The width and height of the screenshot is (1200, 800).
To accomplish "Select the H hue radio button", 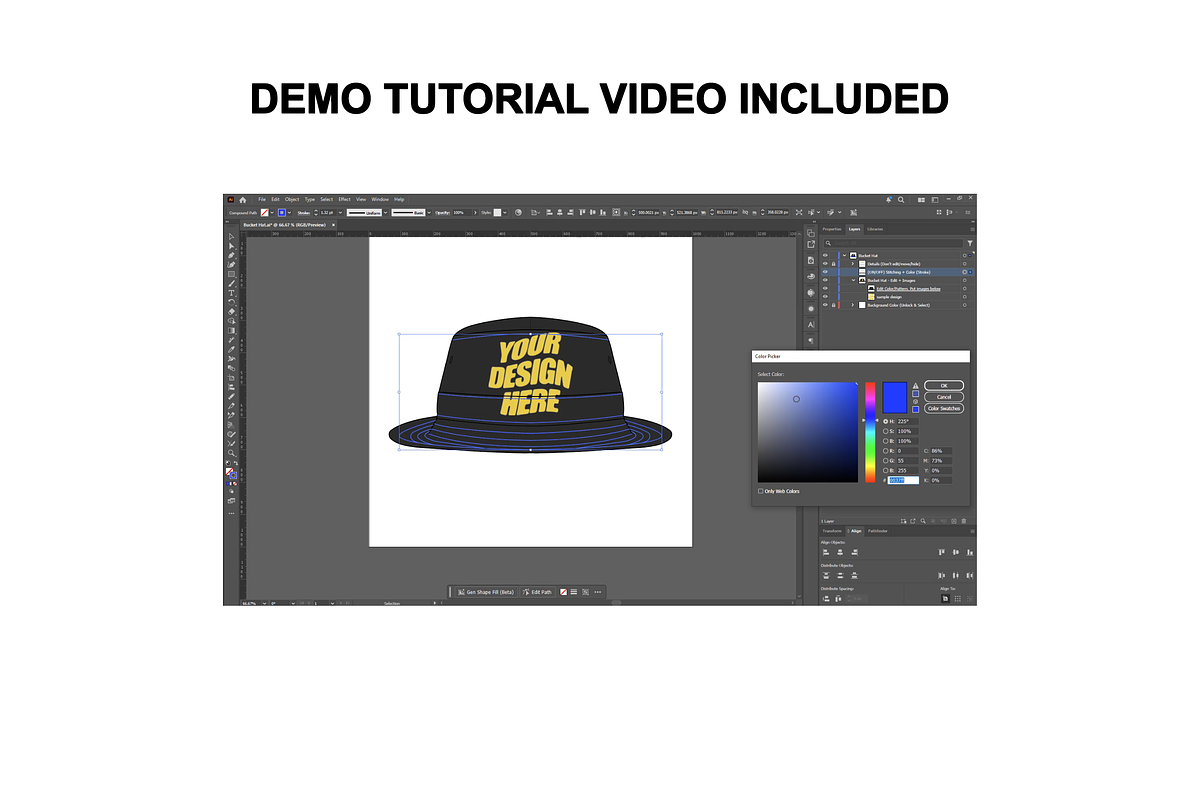I will tap(885, 421).
